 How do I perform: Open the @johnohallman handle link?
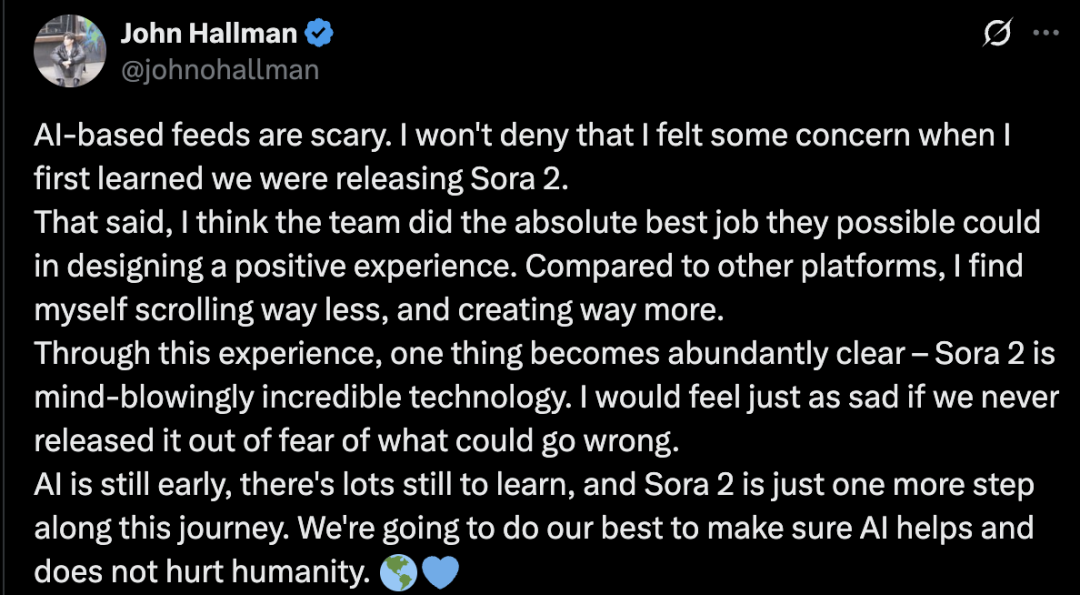pos(220,69)
